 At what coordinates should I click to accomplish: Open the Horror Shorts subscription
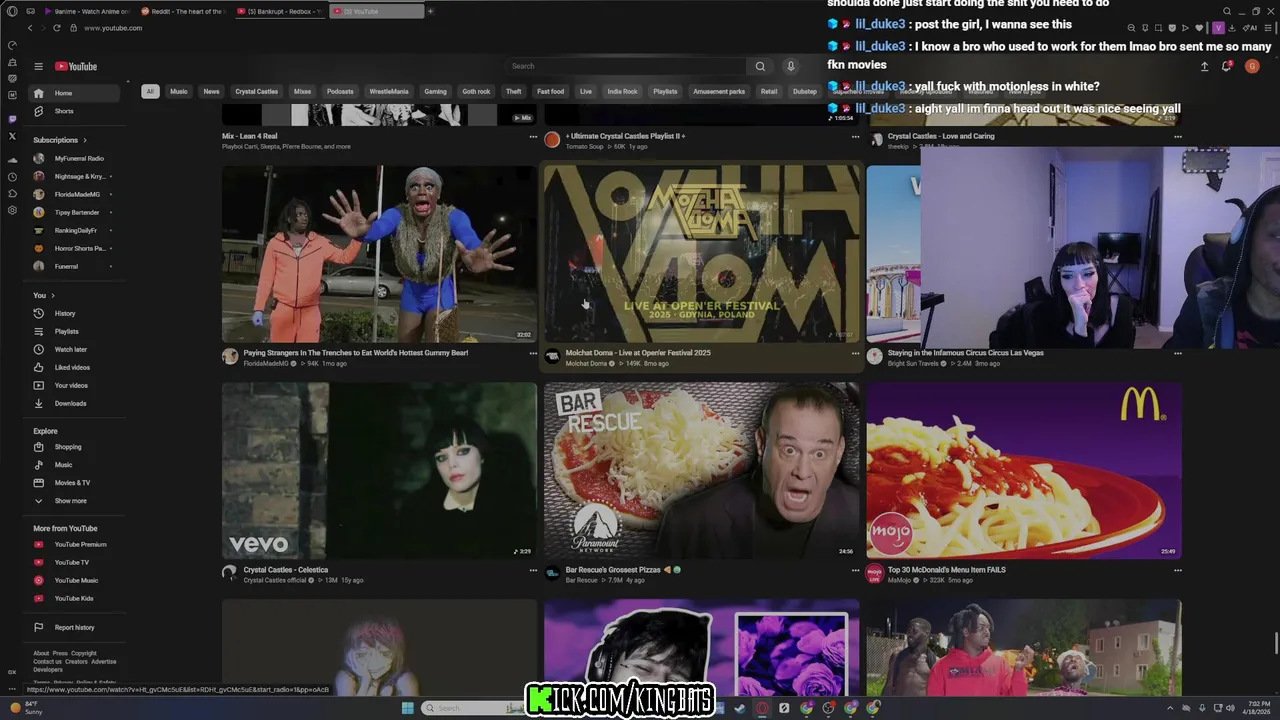75,248
